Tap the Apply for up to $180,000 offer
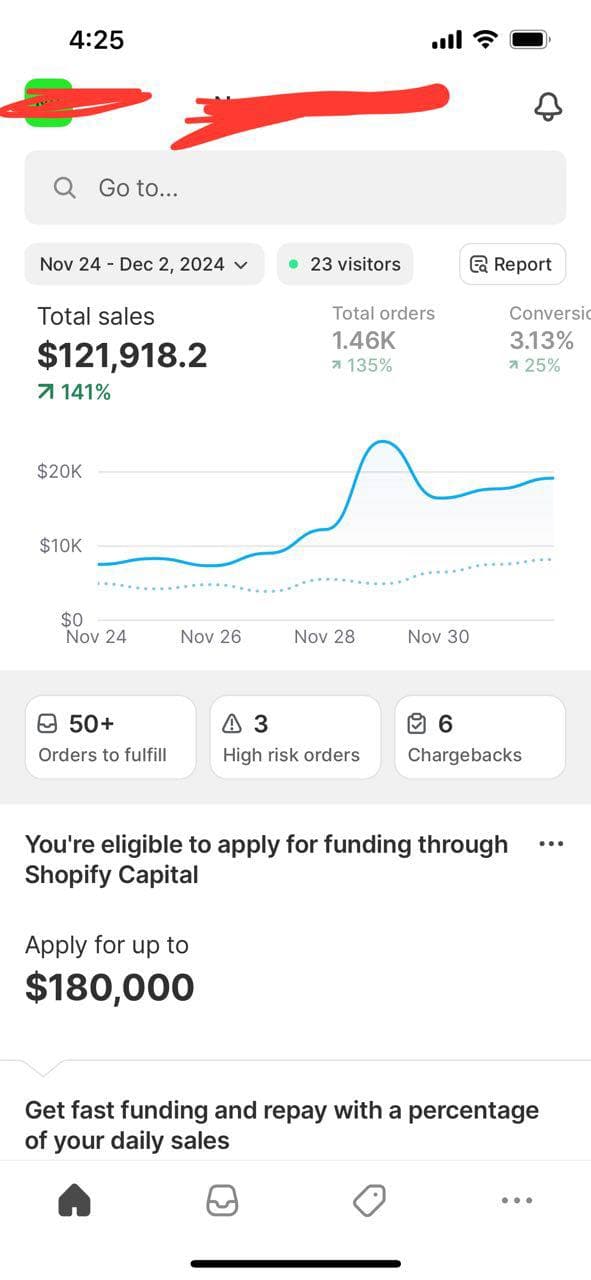The image size is (591, 1280). 110,968
